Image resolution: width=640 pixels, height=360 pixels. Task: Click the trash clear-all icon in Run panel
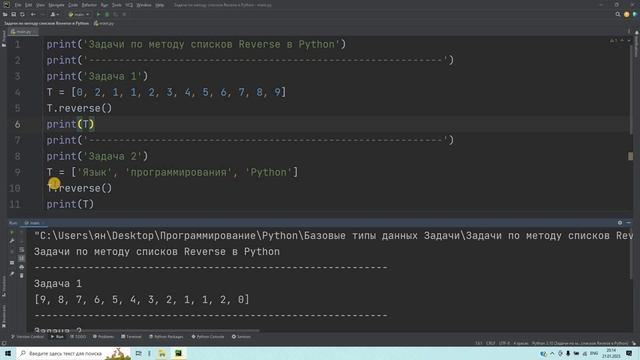[22, 276]
